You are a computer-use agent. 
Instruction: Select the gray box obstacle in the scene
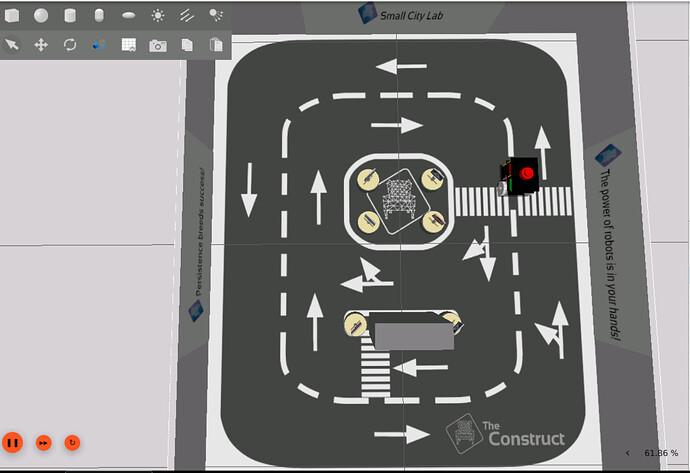pyautogui.click(x=414, y=336)
